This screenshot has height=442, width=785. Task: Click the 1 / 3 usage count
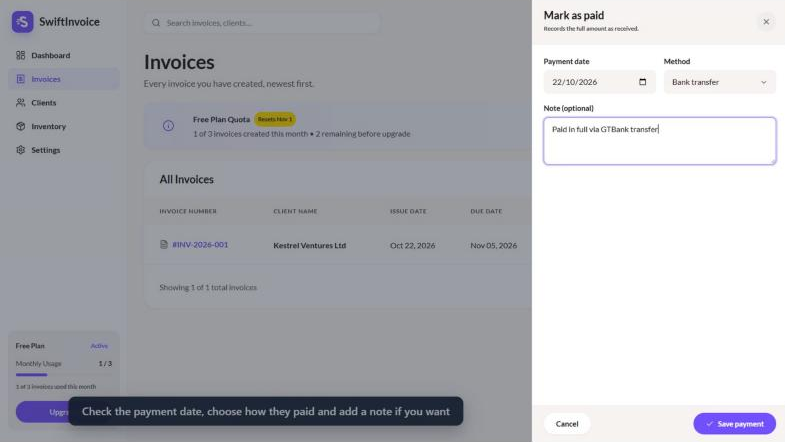coord(105,363)
